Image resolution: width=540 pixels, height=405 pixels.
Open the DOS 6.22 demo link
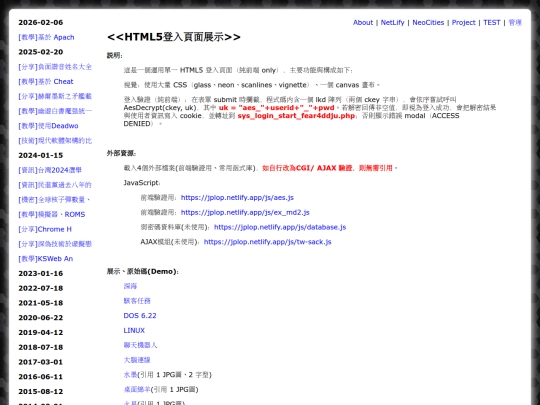click(140, 316)
